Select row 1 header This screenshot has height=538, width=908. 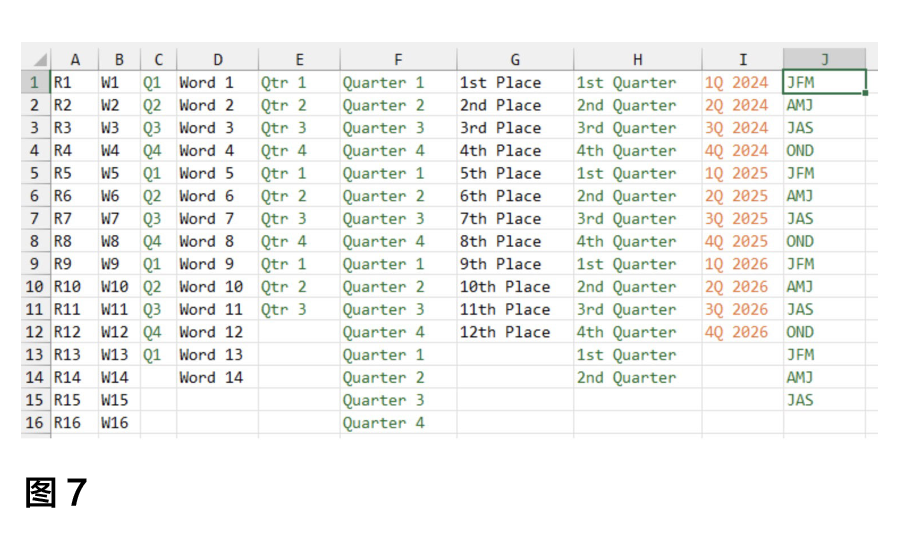click(x=35, y=83)
